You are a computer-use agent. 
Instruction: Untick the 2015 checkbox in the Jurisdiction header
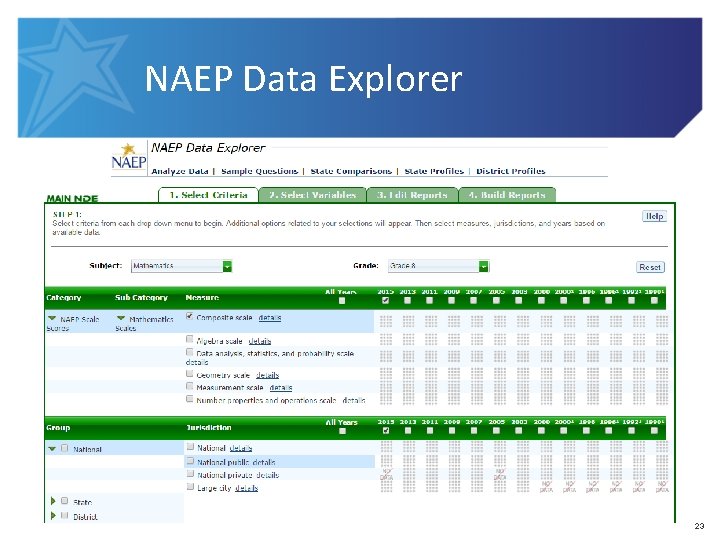tap(386, 431)
